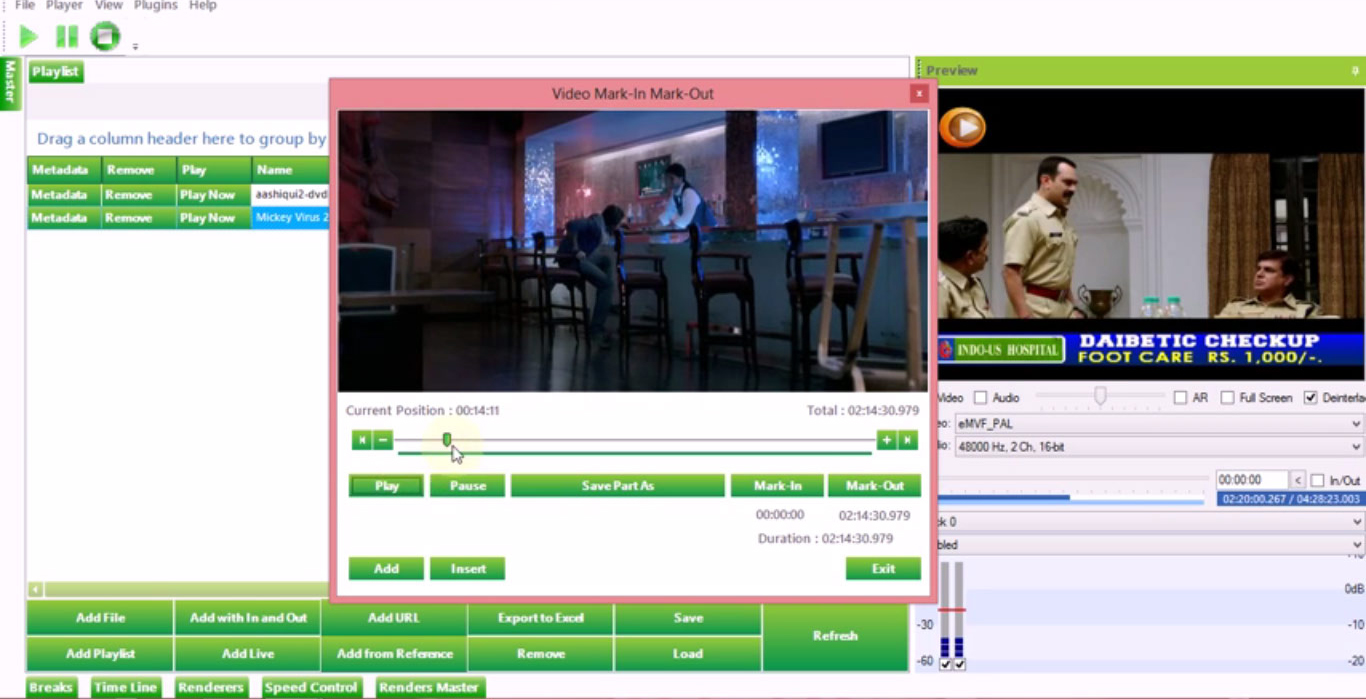Click Add with In and Out button
This screenshot has width=1366, height=699.
[x=248, y=618]
